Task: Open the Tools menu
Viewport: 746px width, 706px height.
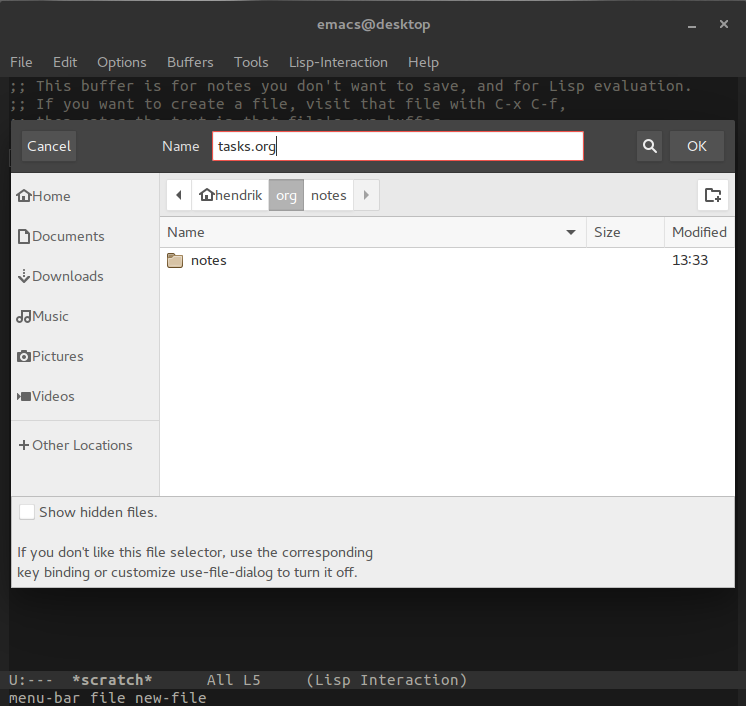Action: click(251, 62)
